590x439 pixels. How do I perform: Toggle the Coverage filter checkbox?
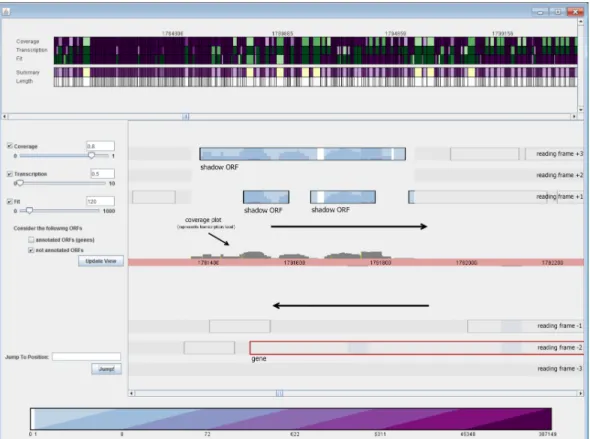10,146
